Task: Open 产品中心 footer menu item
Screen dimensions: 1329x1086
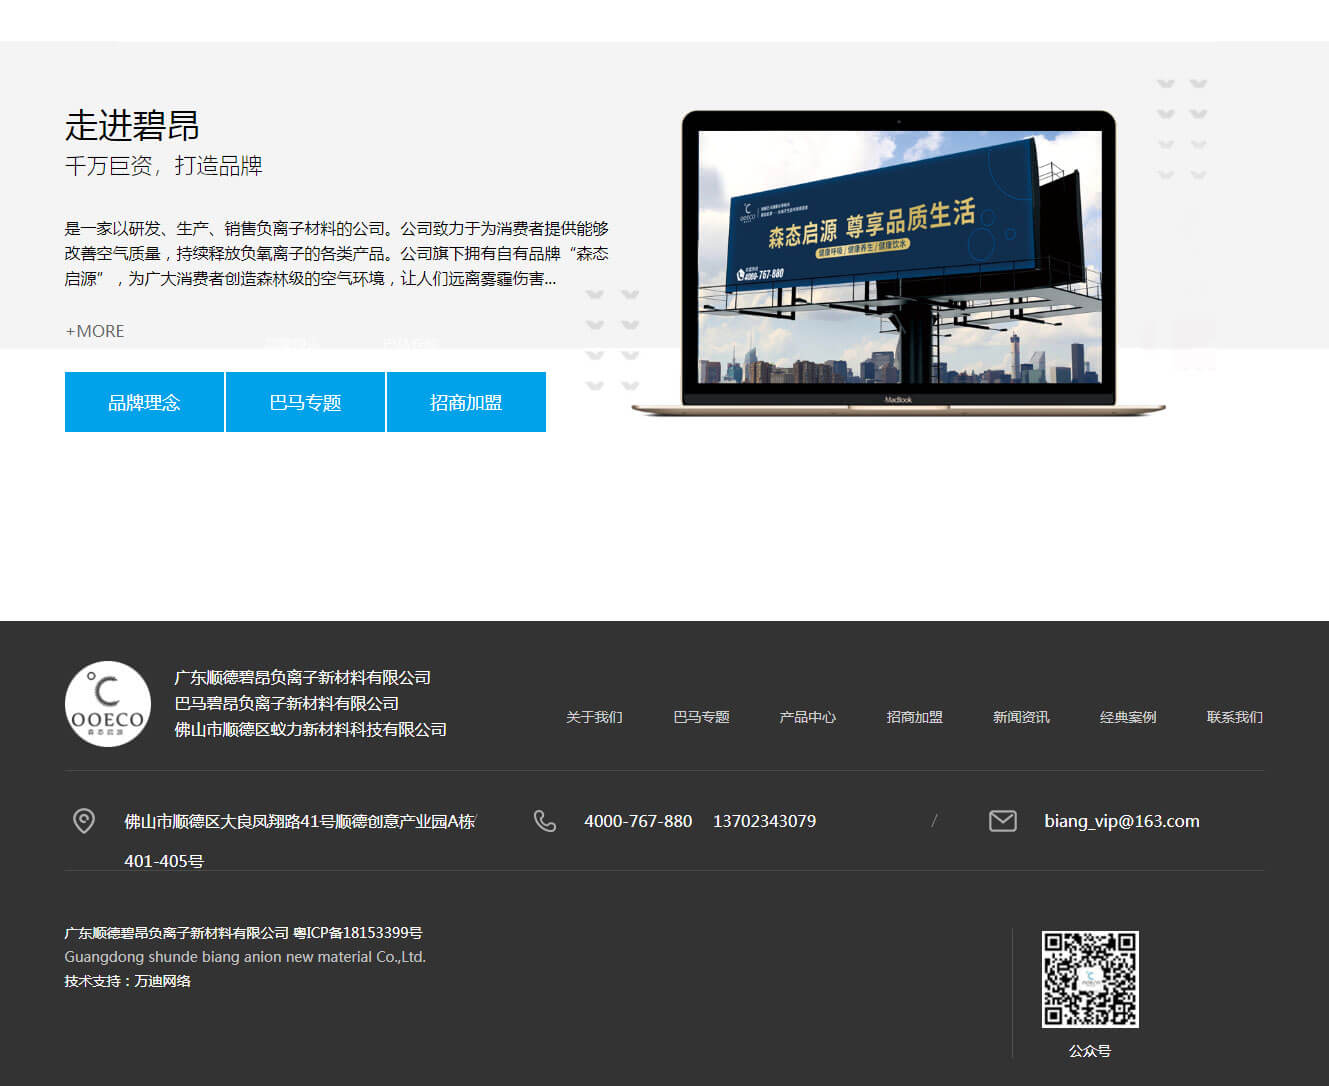Action: (x=807, y=717)
